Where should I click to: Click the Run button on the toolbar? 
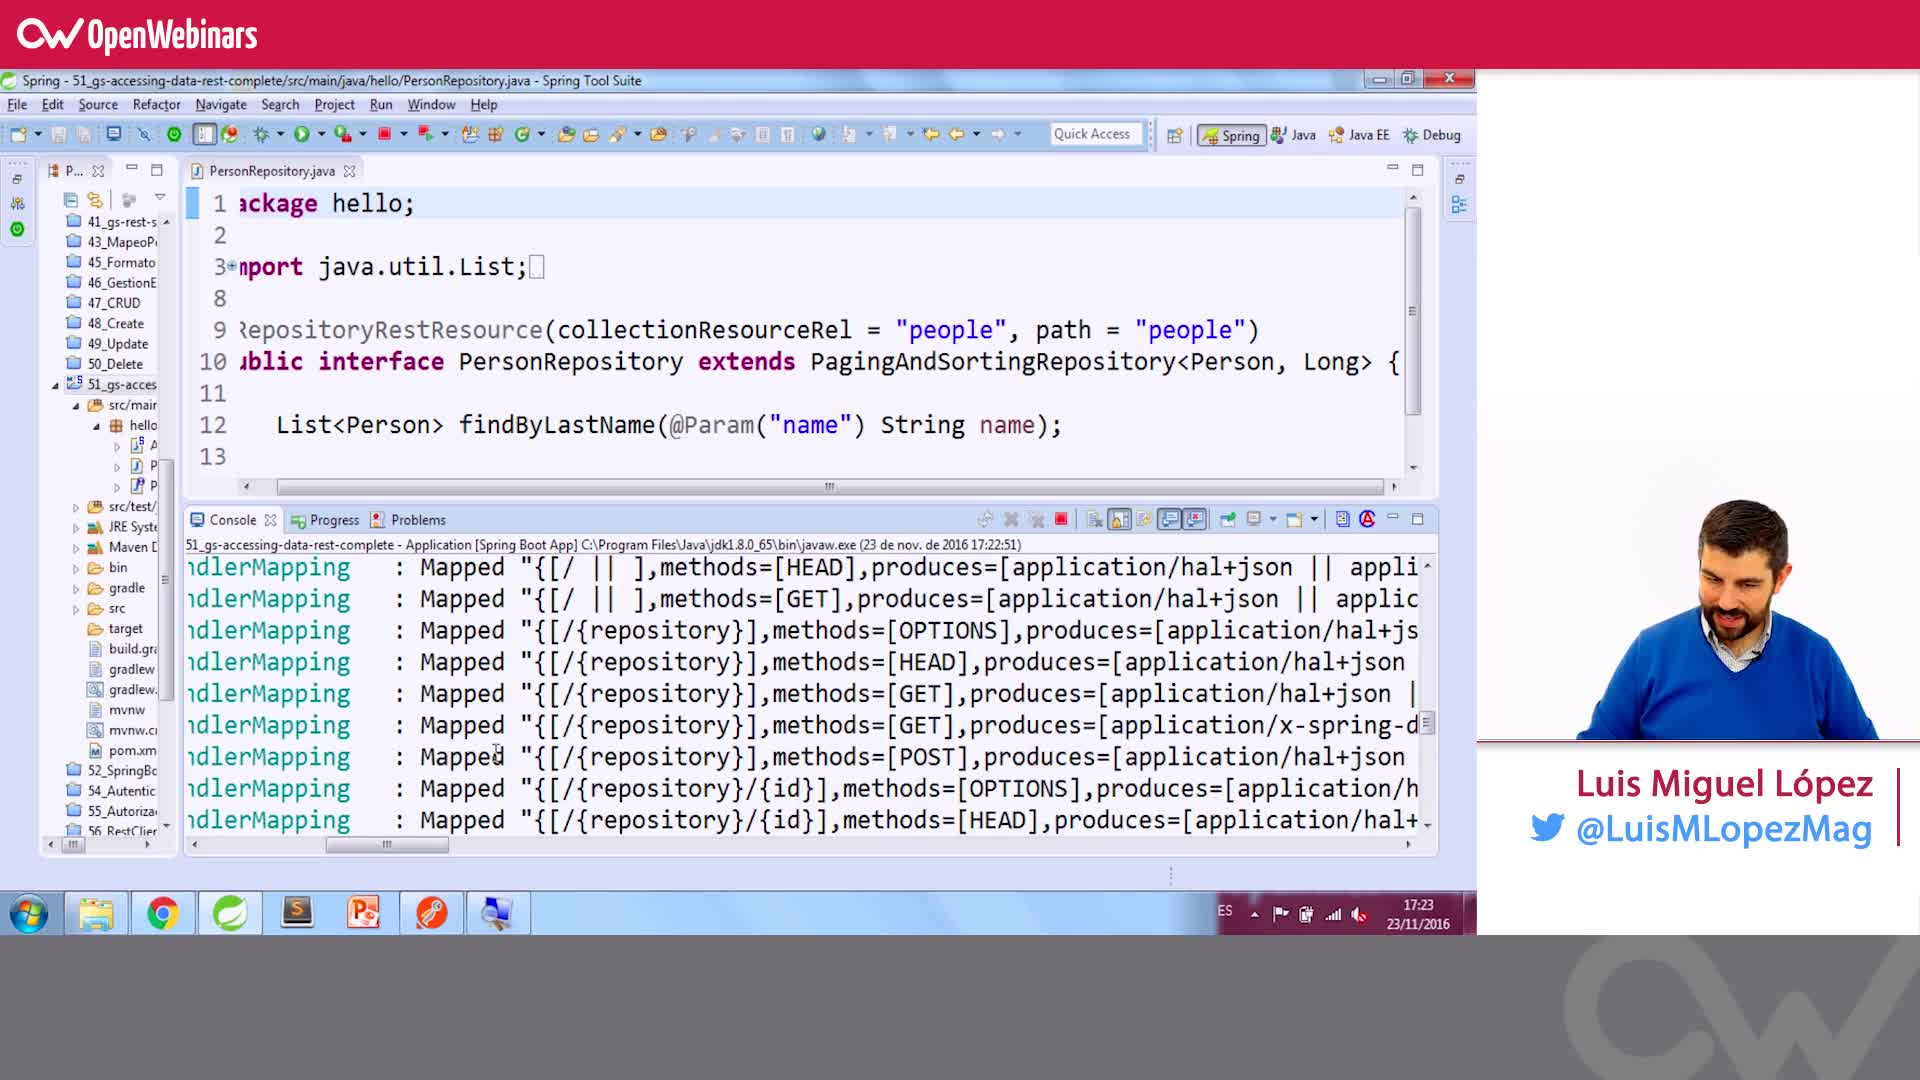click(x=302, y=133)
